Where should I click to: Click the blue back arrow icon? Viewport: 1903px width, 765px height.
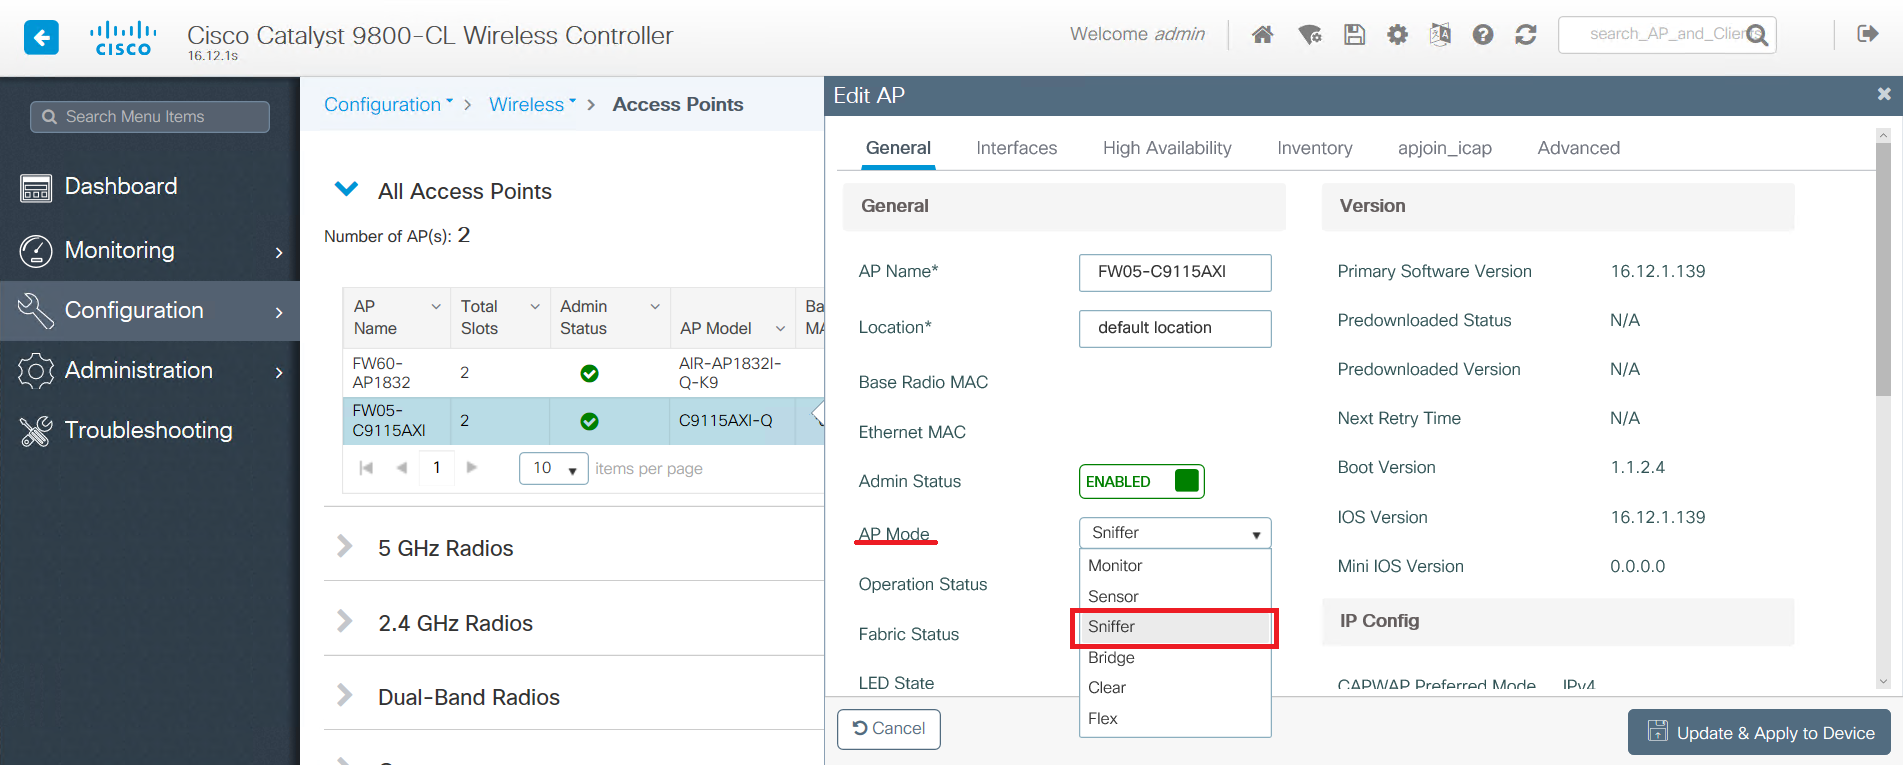click(41, 38)
